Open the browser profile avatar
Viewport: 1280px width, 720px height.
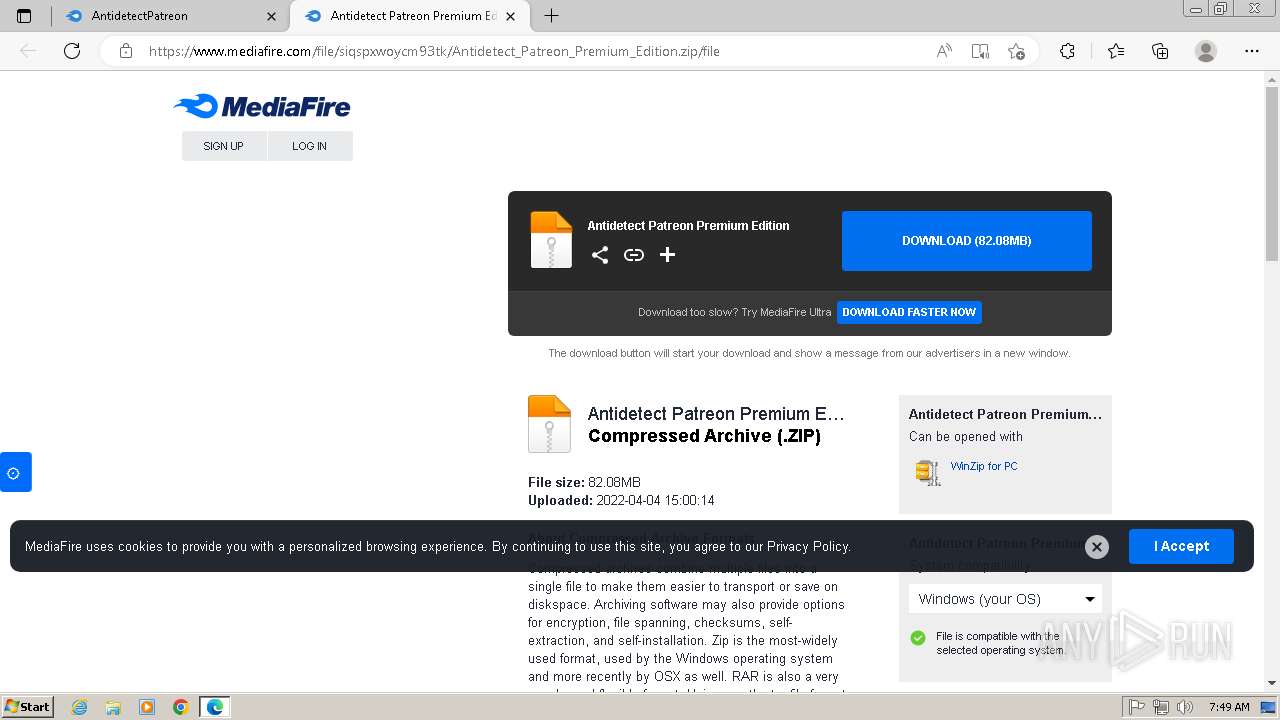click(x=1206, y=51)
